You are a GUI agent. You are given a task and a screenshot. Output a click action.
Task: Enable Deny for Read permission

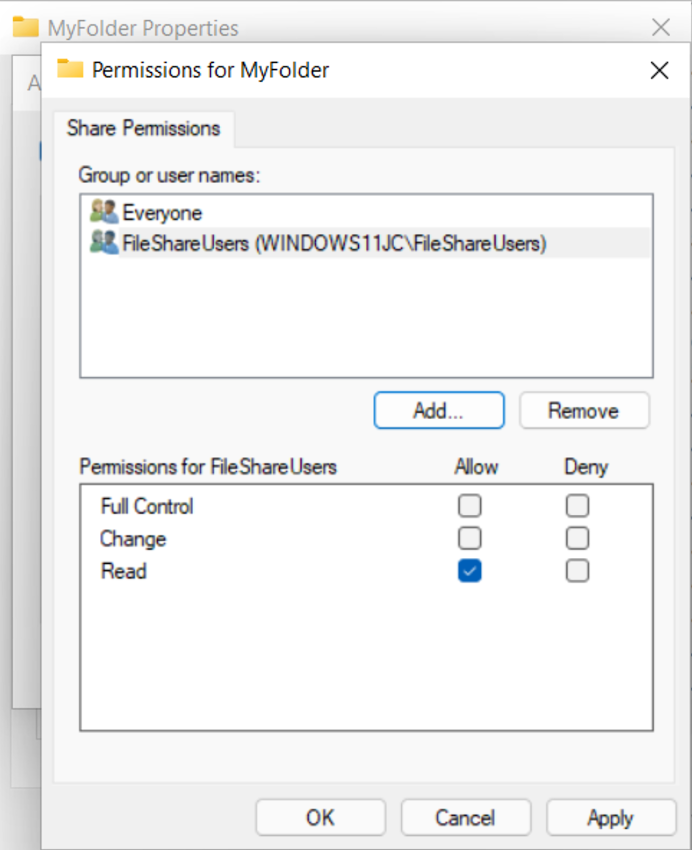(577, 571)
